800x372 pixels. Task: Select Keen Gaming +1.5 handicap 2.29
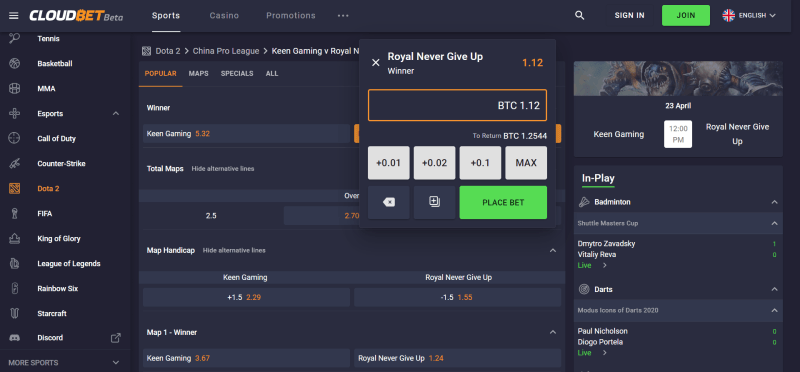(x=246, y=297)
